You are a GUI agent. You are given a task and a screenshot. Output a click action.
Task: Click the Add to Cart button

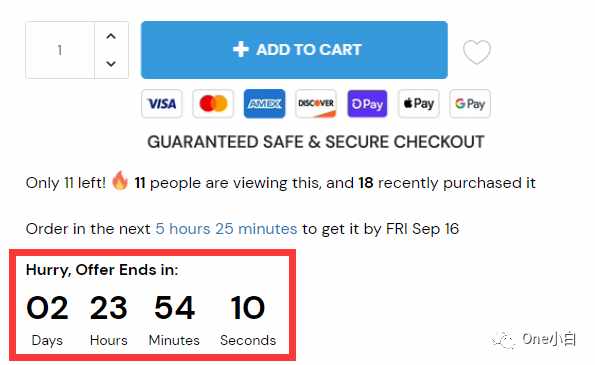pyautogui.click(x=294, y=50)
